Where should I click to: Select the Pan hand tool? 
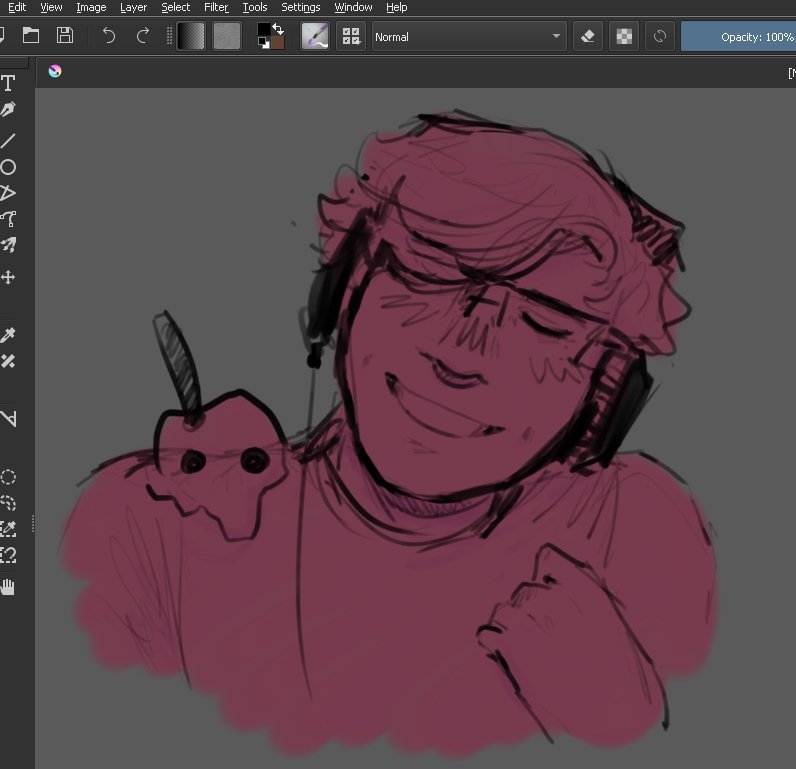pyautogui.click(x=8, y=587)
